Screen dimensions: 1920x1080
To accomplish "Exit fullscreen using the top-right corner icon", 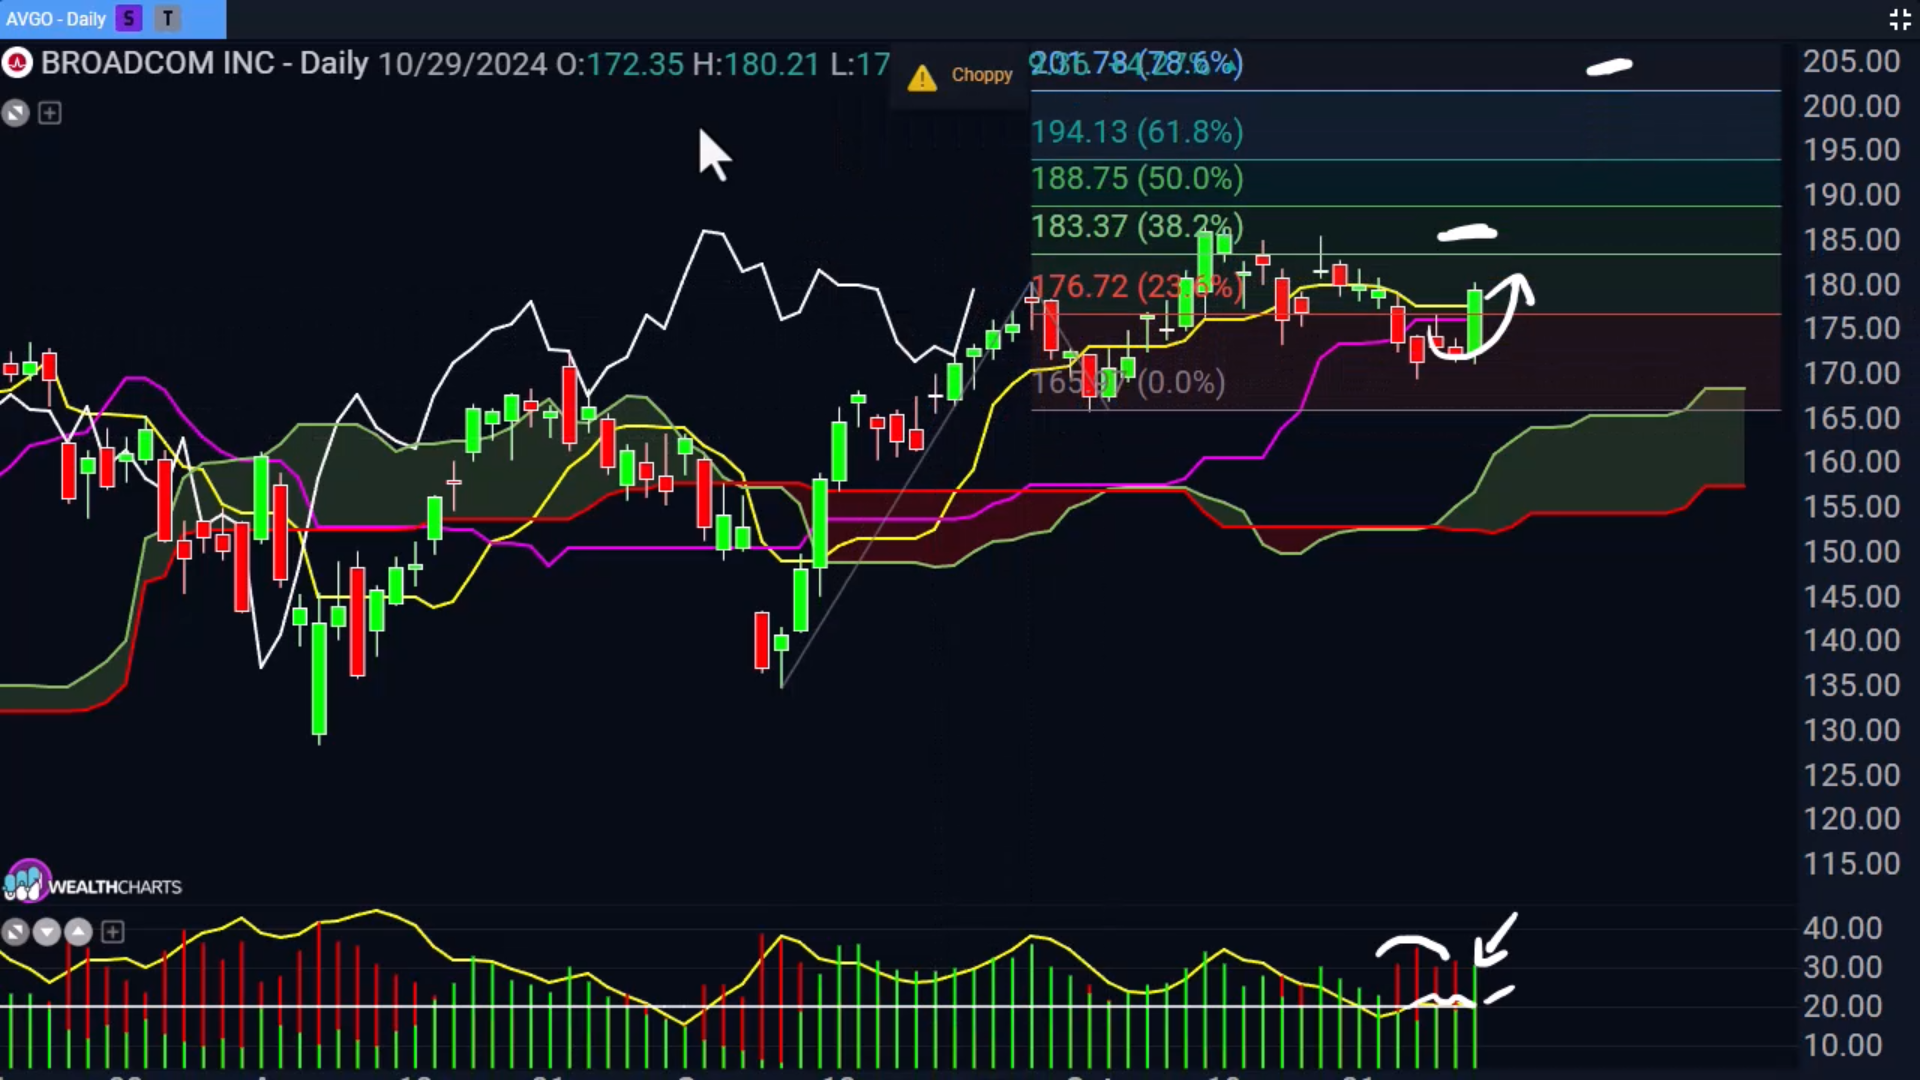I will [x=1899, y=19].
